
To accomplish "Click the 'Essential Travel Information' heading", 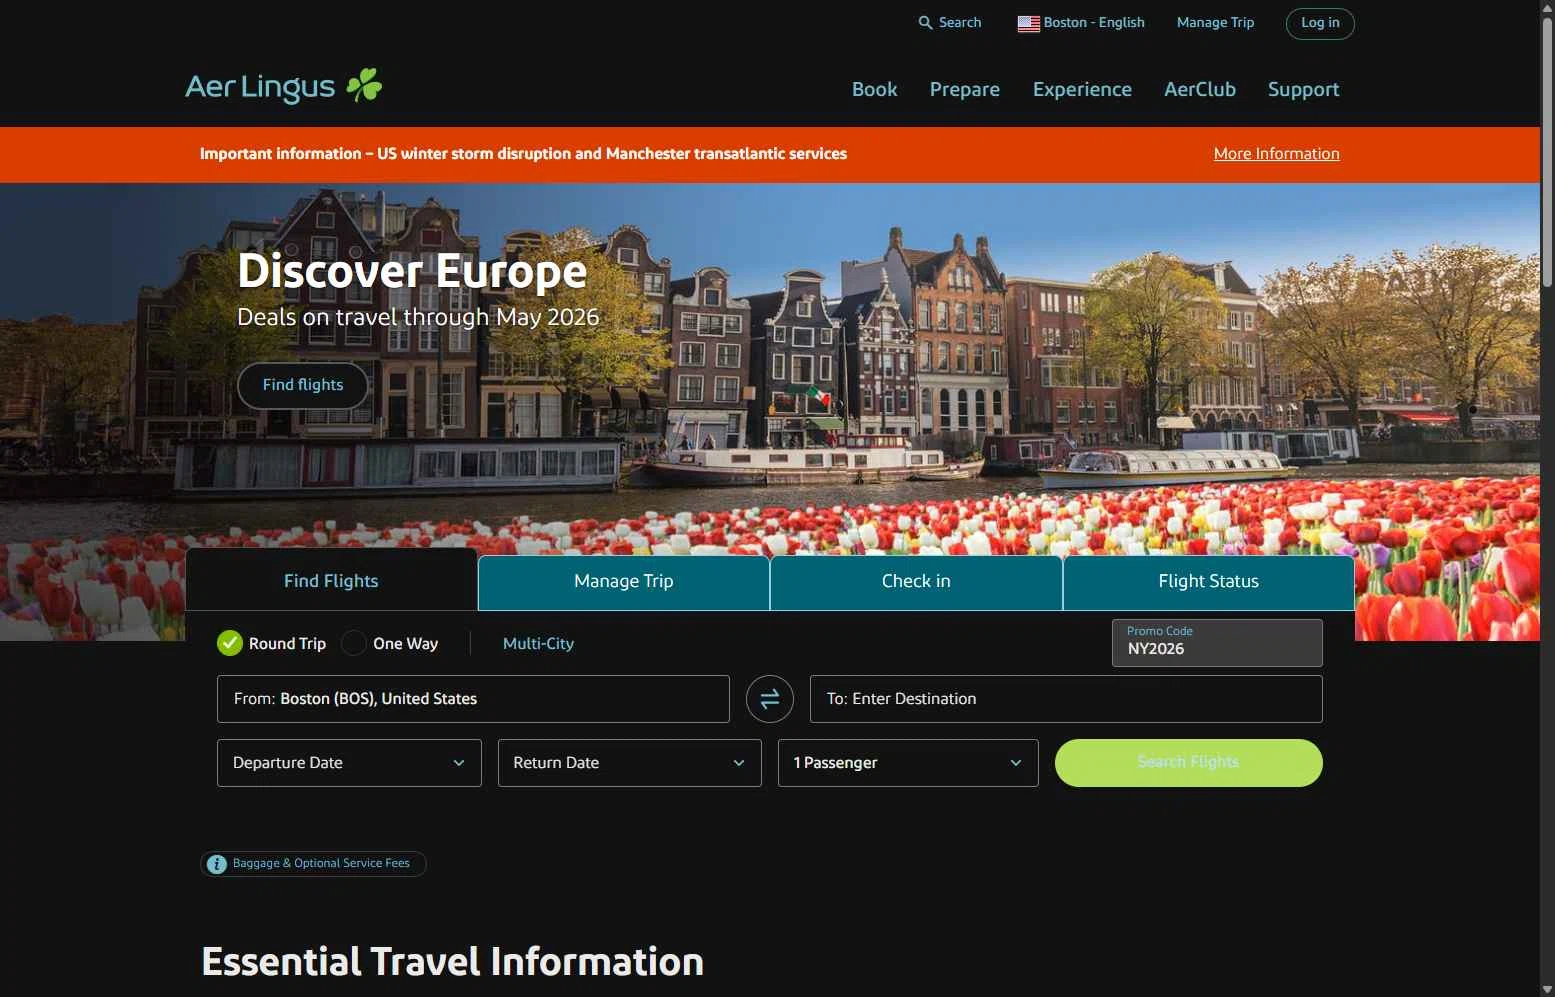I will [x=452, y=962].
